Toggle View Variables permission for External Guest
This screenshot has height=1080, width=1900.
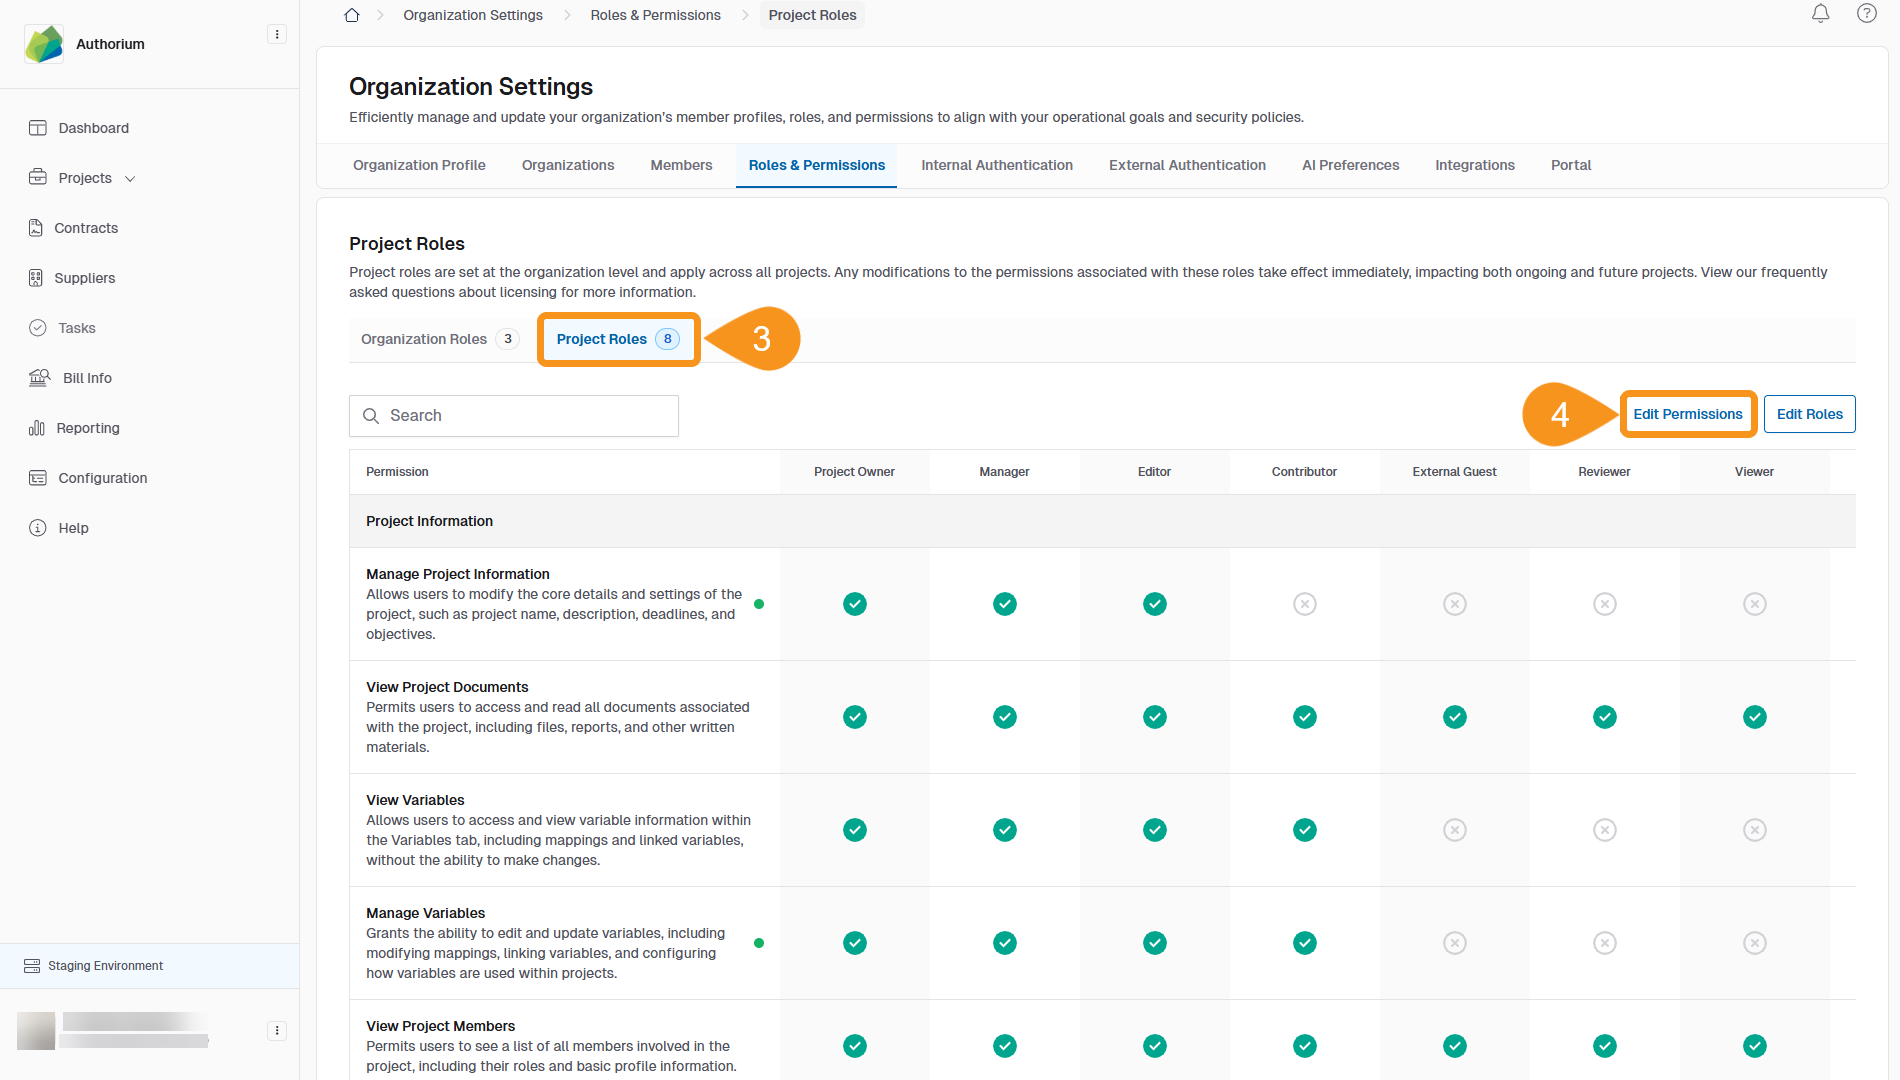[1454, 830]
